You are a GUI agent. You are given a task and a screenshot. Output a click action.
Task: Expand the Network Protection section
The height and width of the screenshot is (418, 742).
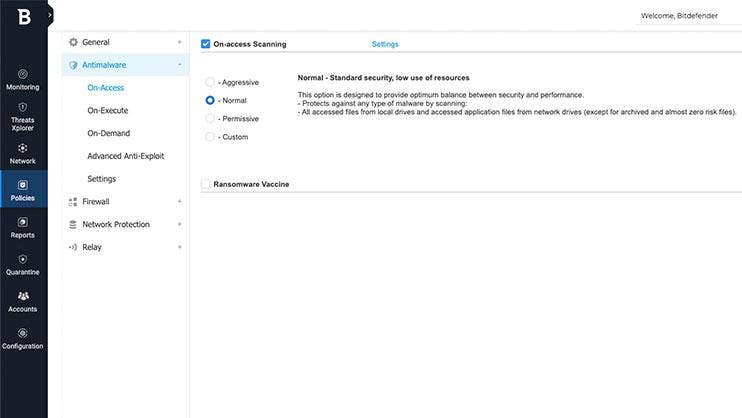(115, 225)
